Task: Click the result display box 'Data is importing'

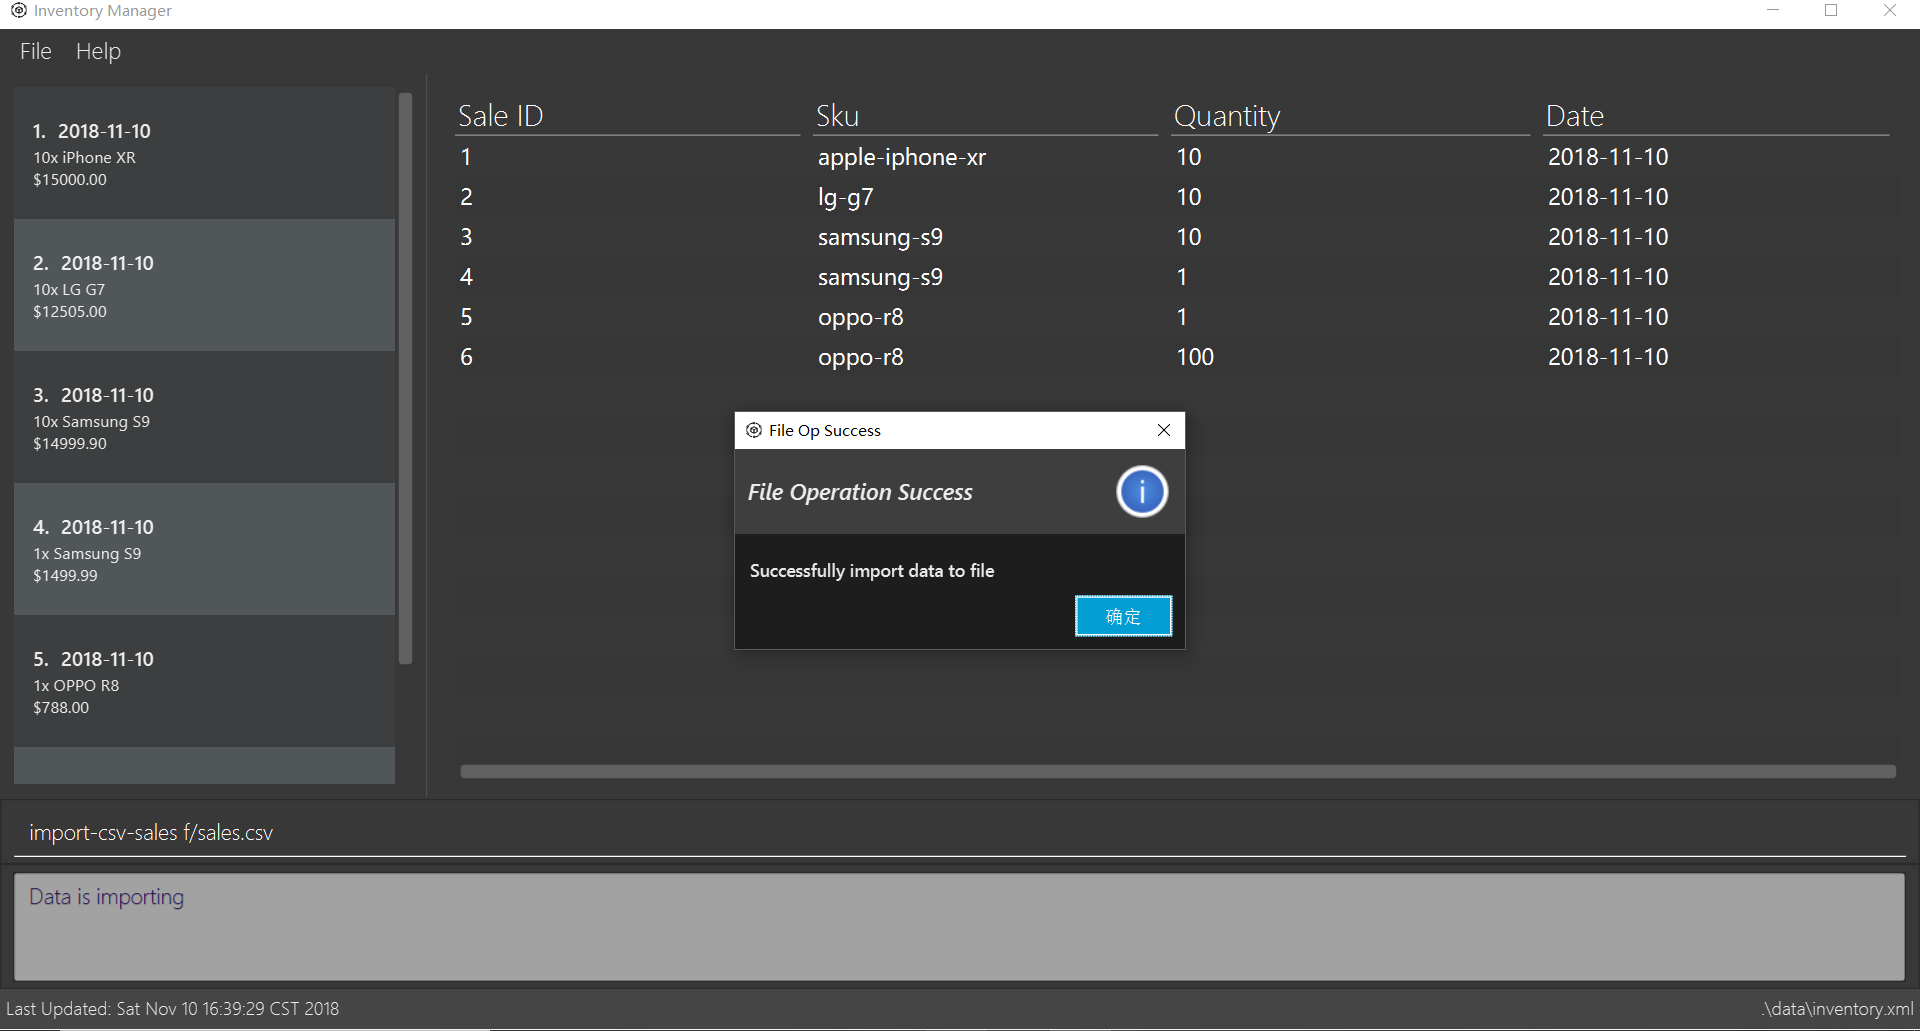Action: 960,927
